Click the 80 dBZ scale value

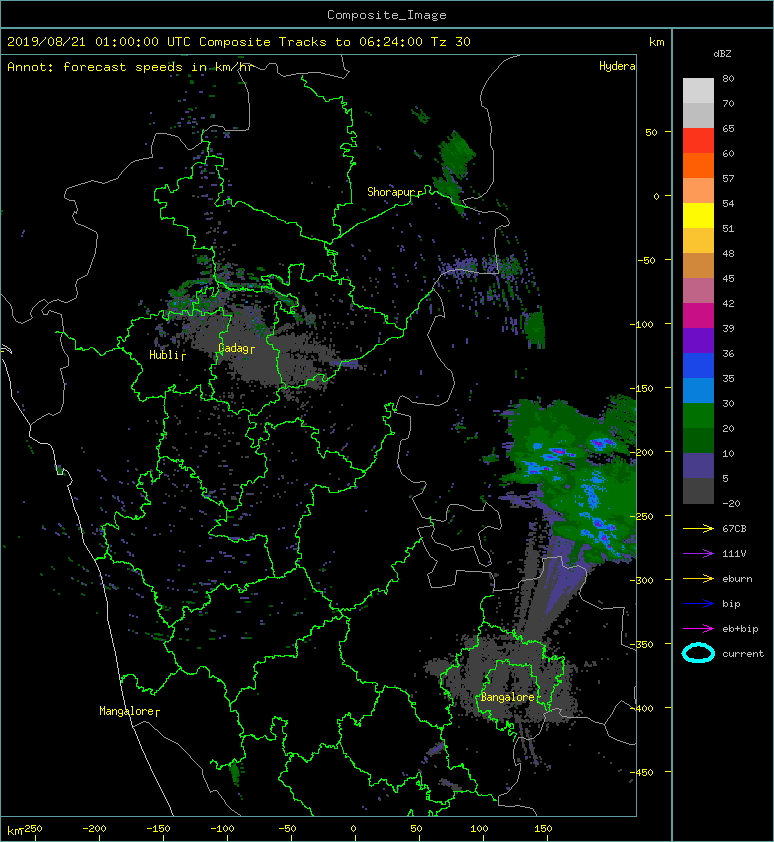728,78
